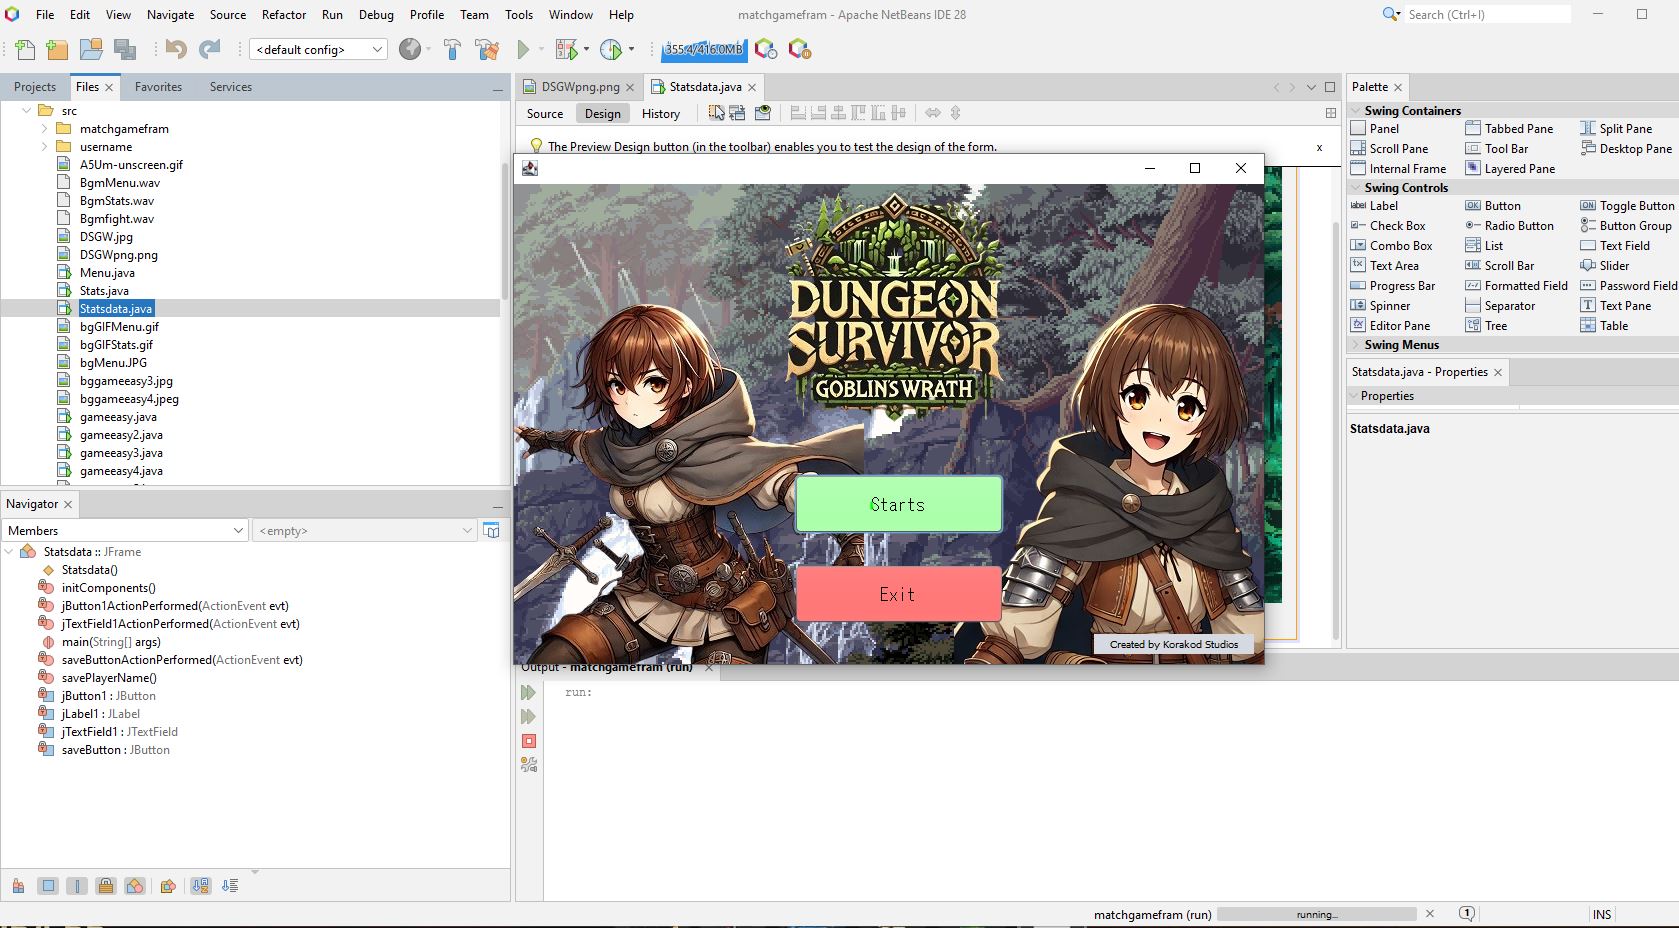Click the New File toolbar icon
Screen dimensions: 1679x928
pos(25,50)
